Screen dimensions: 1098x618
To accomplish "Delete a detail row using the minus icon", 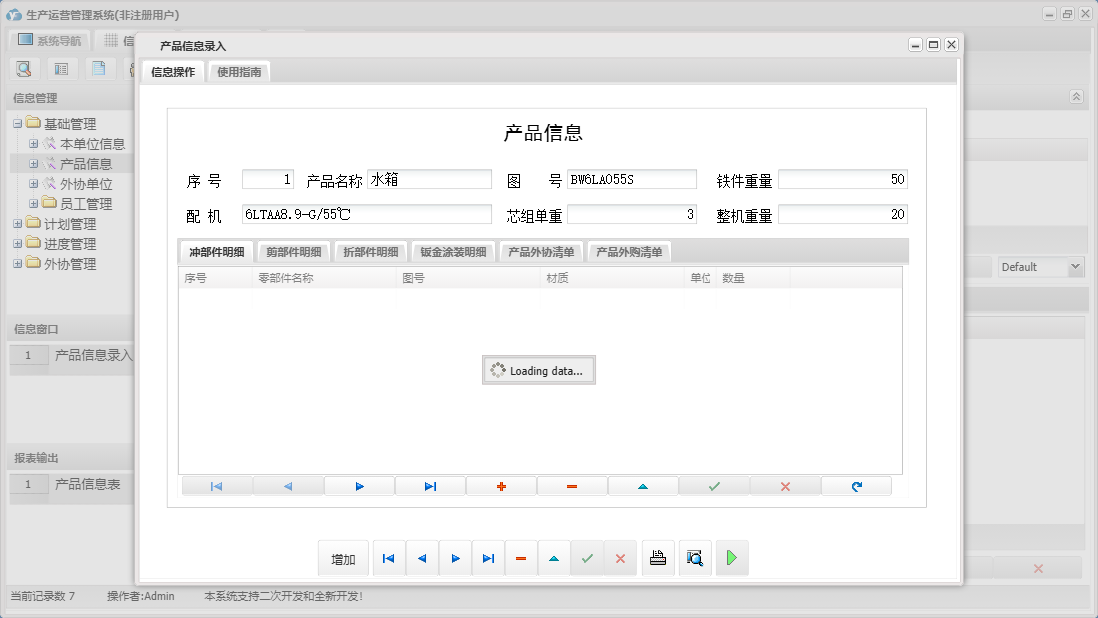I will (571, 485).
